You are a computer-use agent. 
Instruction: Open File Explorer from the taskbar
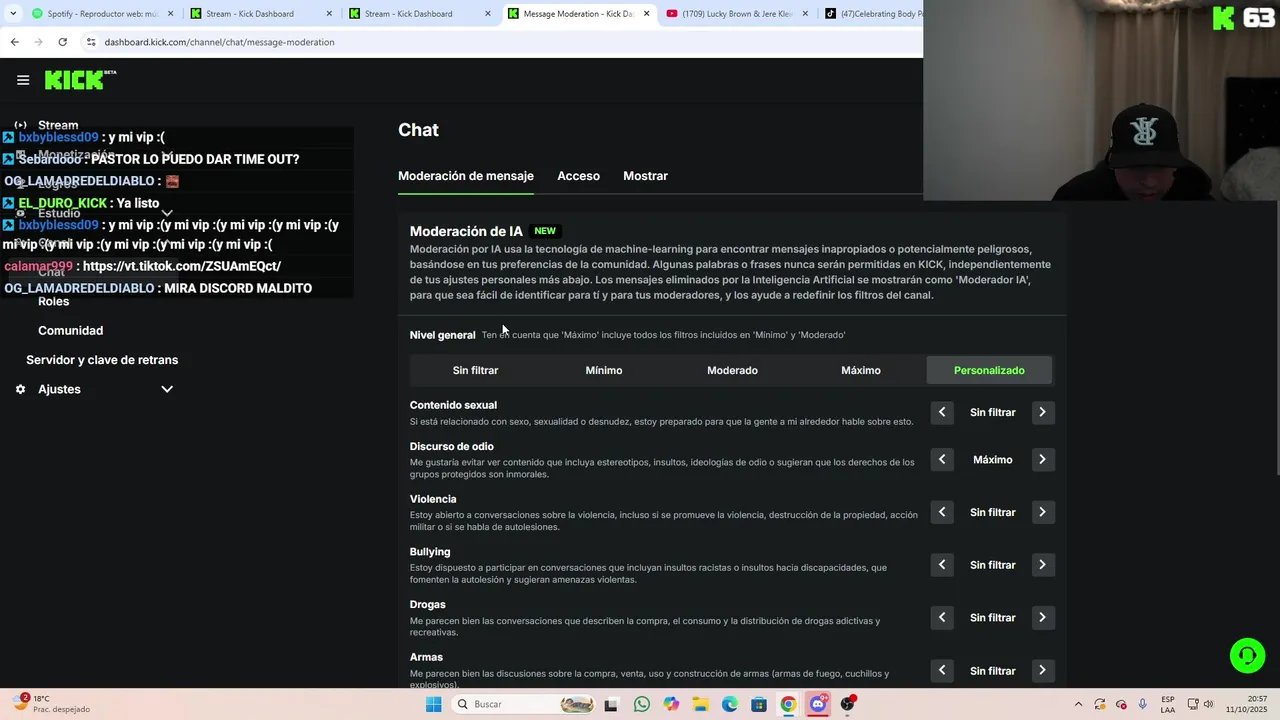700,704
